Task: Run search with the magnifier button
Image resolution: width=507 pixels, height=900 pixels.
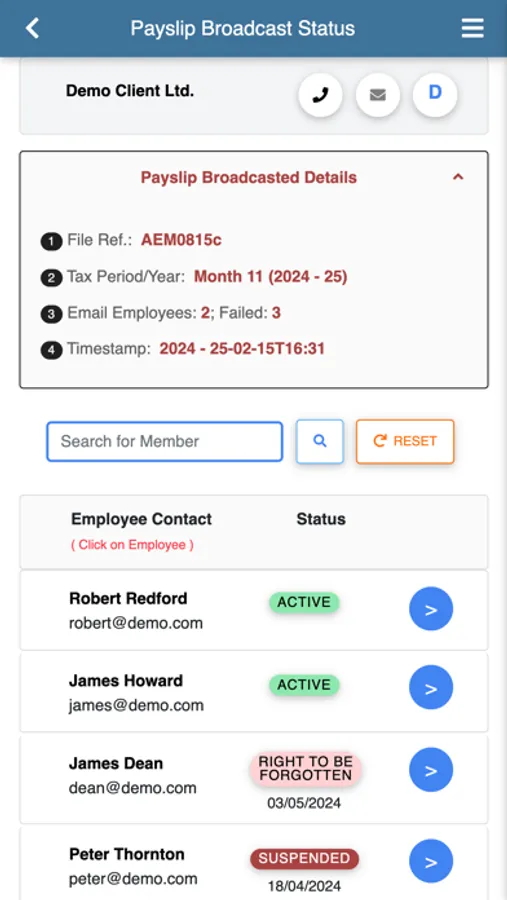Action: pos(320,441)
